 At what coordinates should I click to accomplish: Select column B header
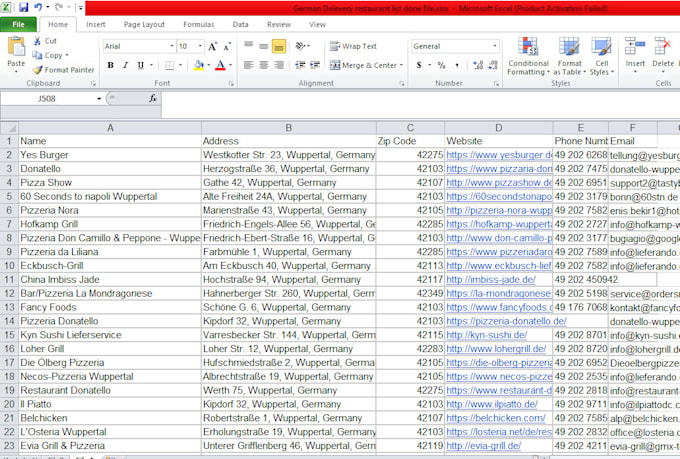coord(288,128)
